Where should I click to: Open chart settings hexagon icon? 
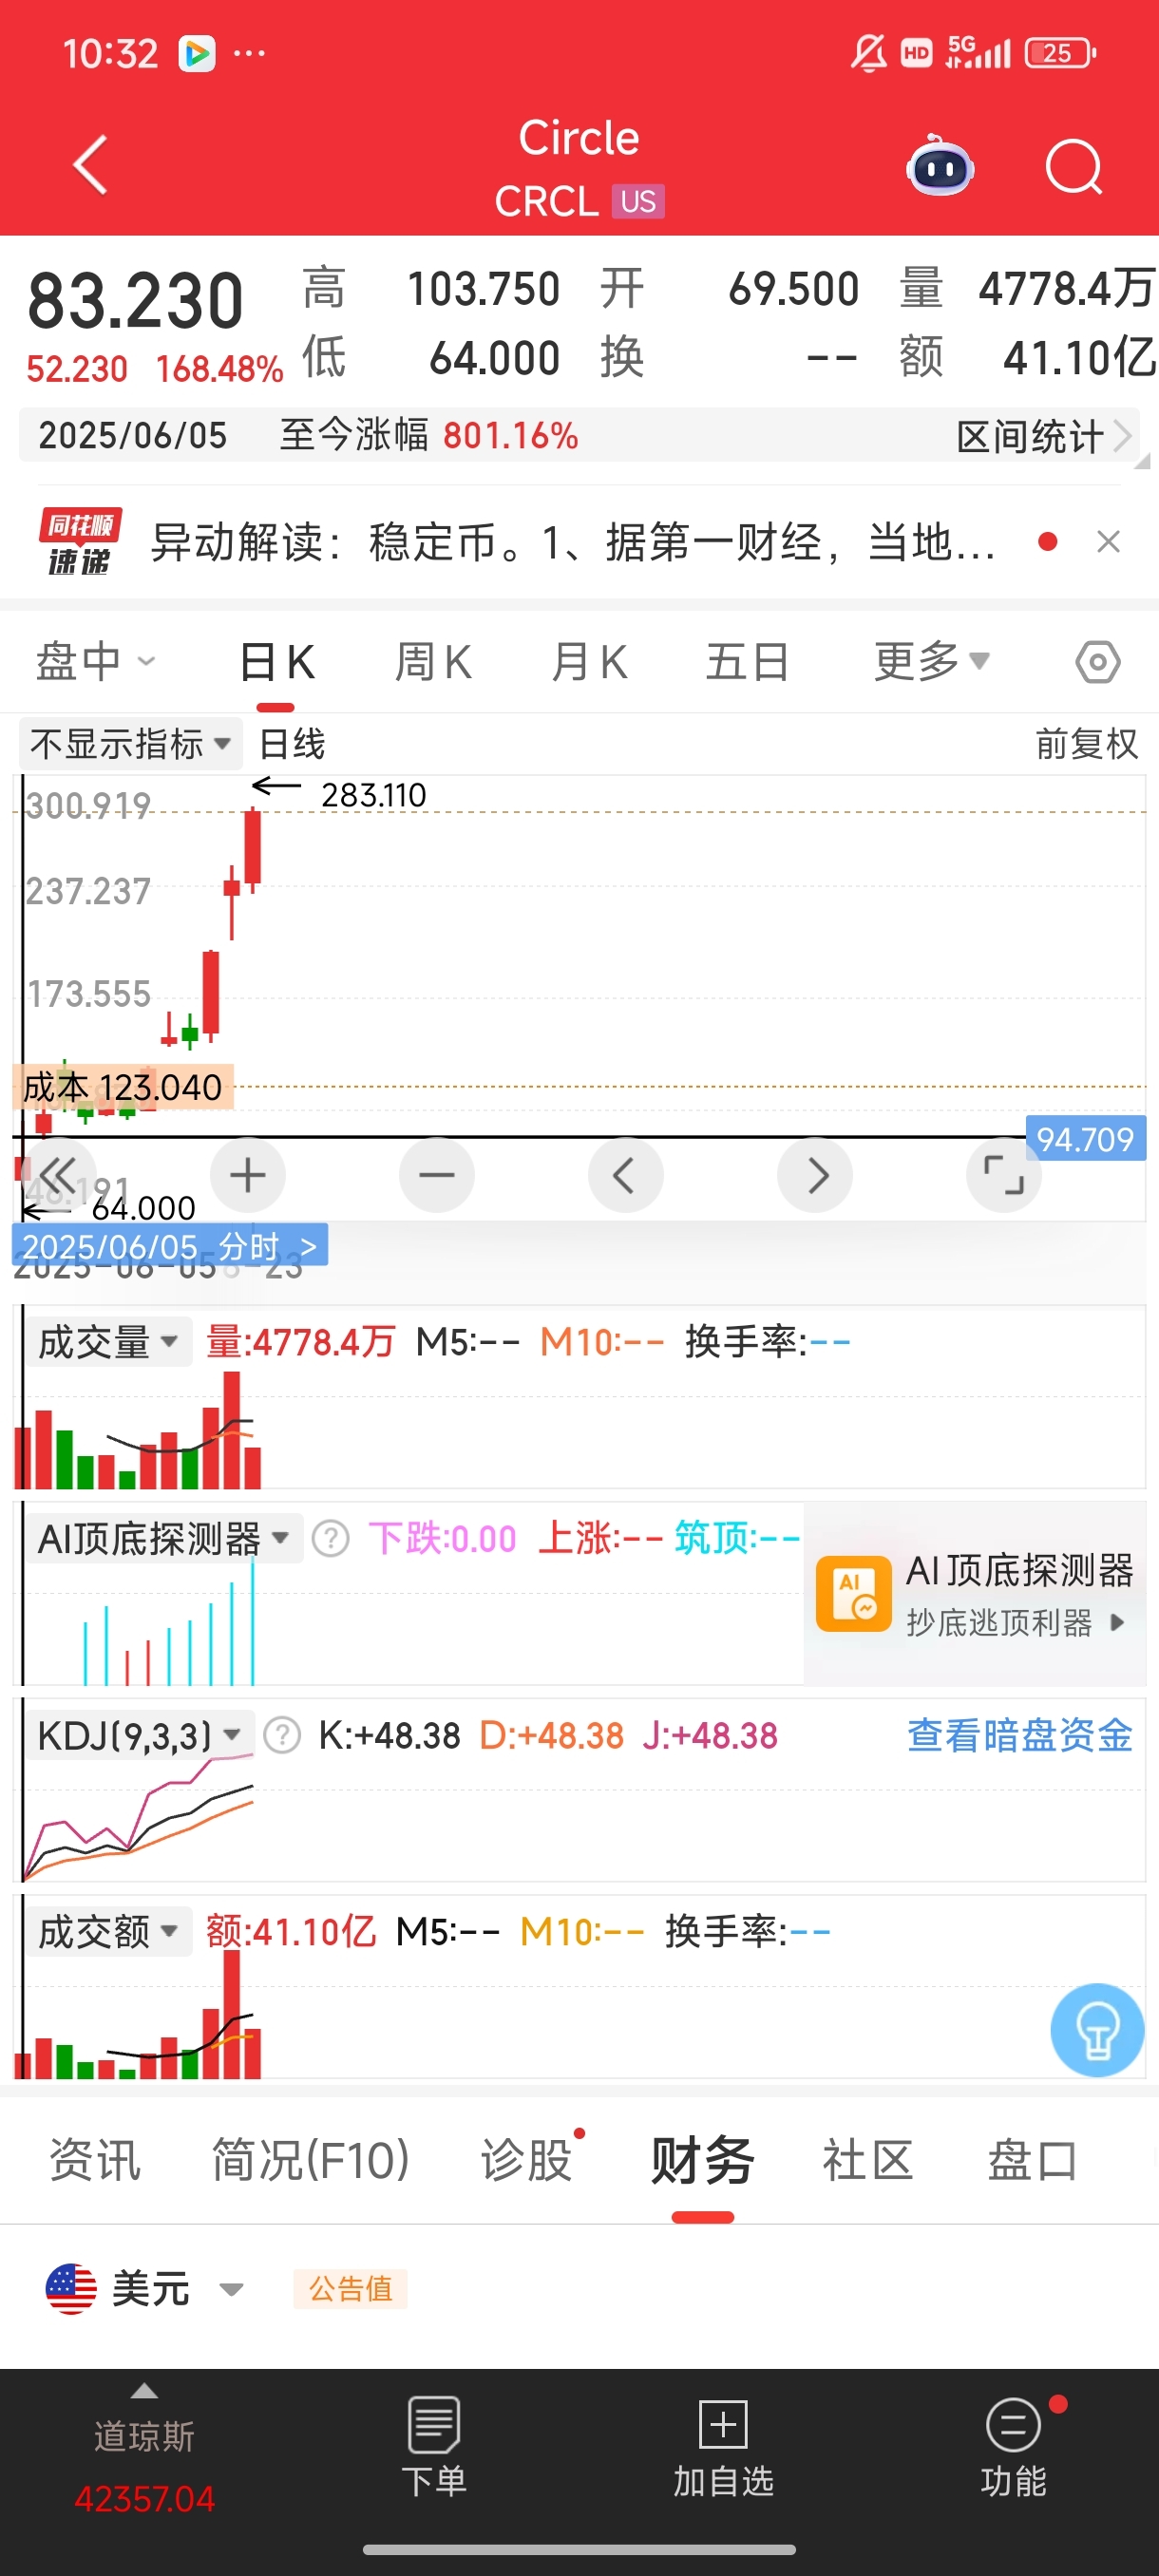point(1097,662)
